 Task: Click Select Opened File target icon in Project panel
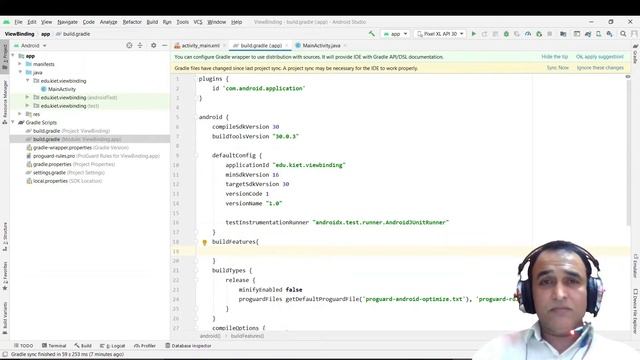(129, 45)
